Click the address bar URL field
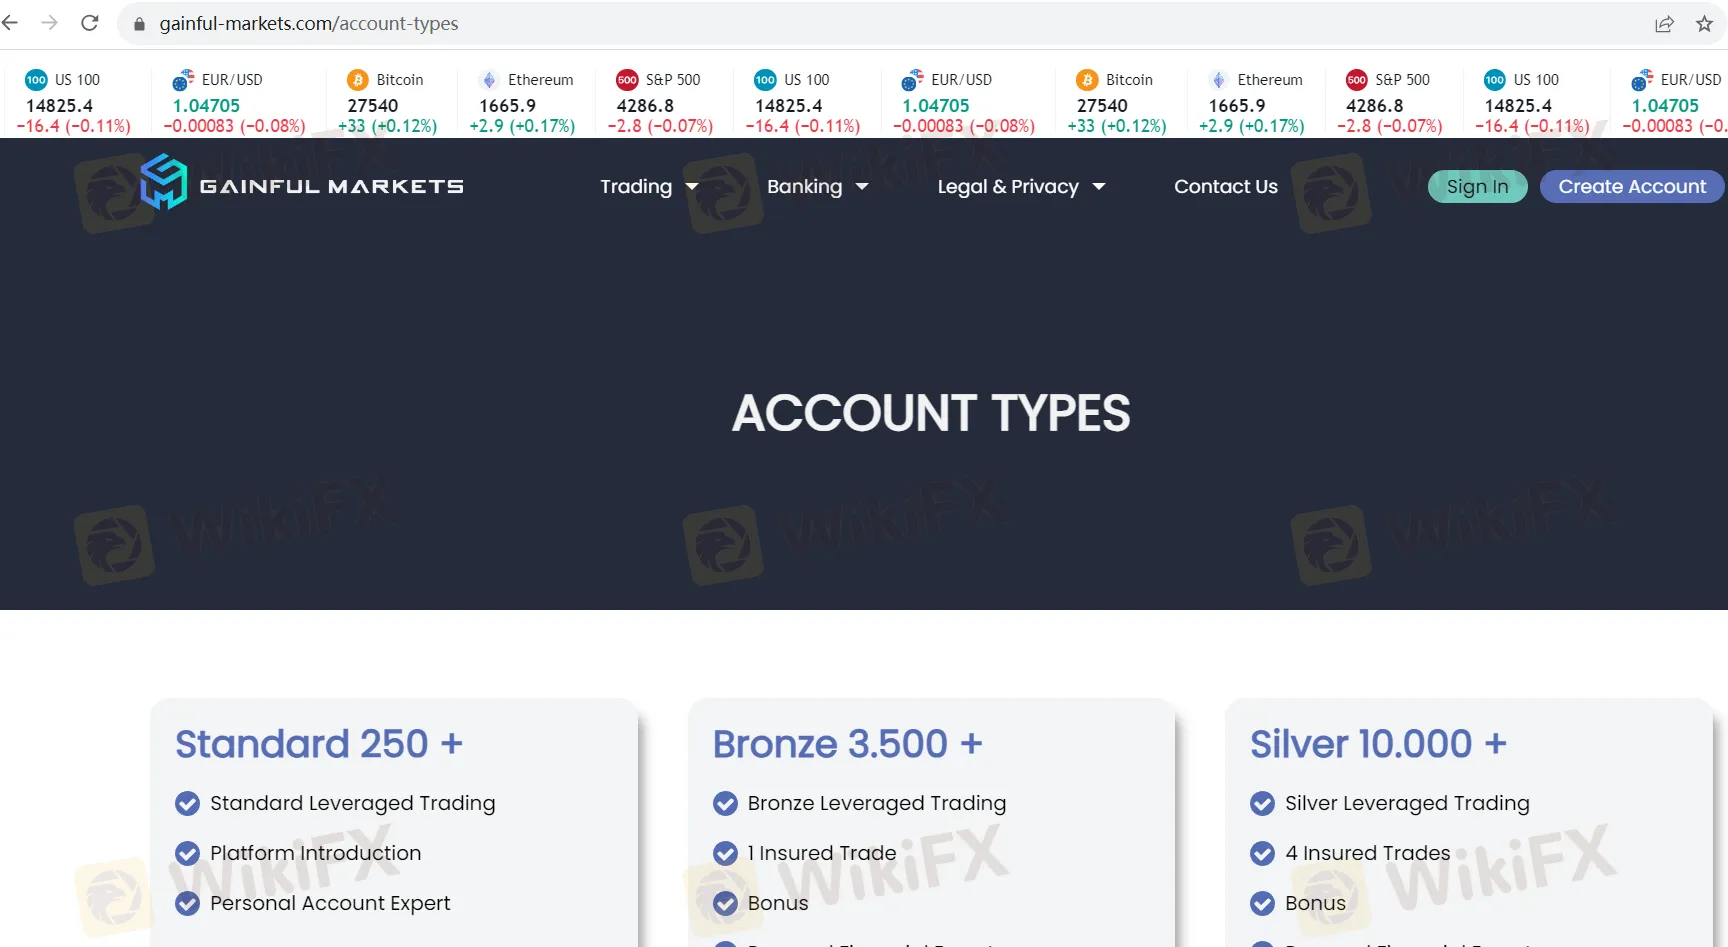1728x947 pixels. 880,24
